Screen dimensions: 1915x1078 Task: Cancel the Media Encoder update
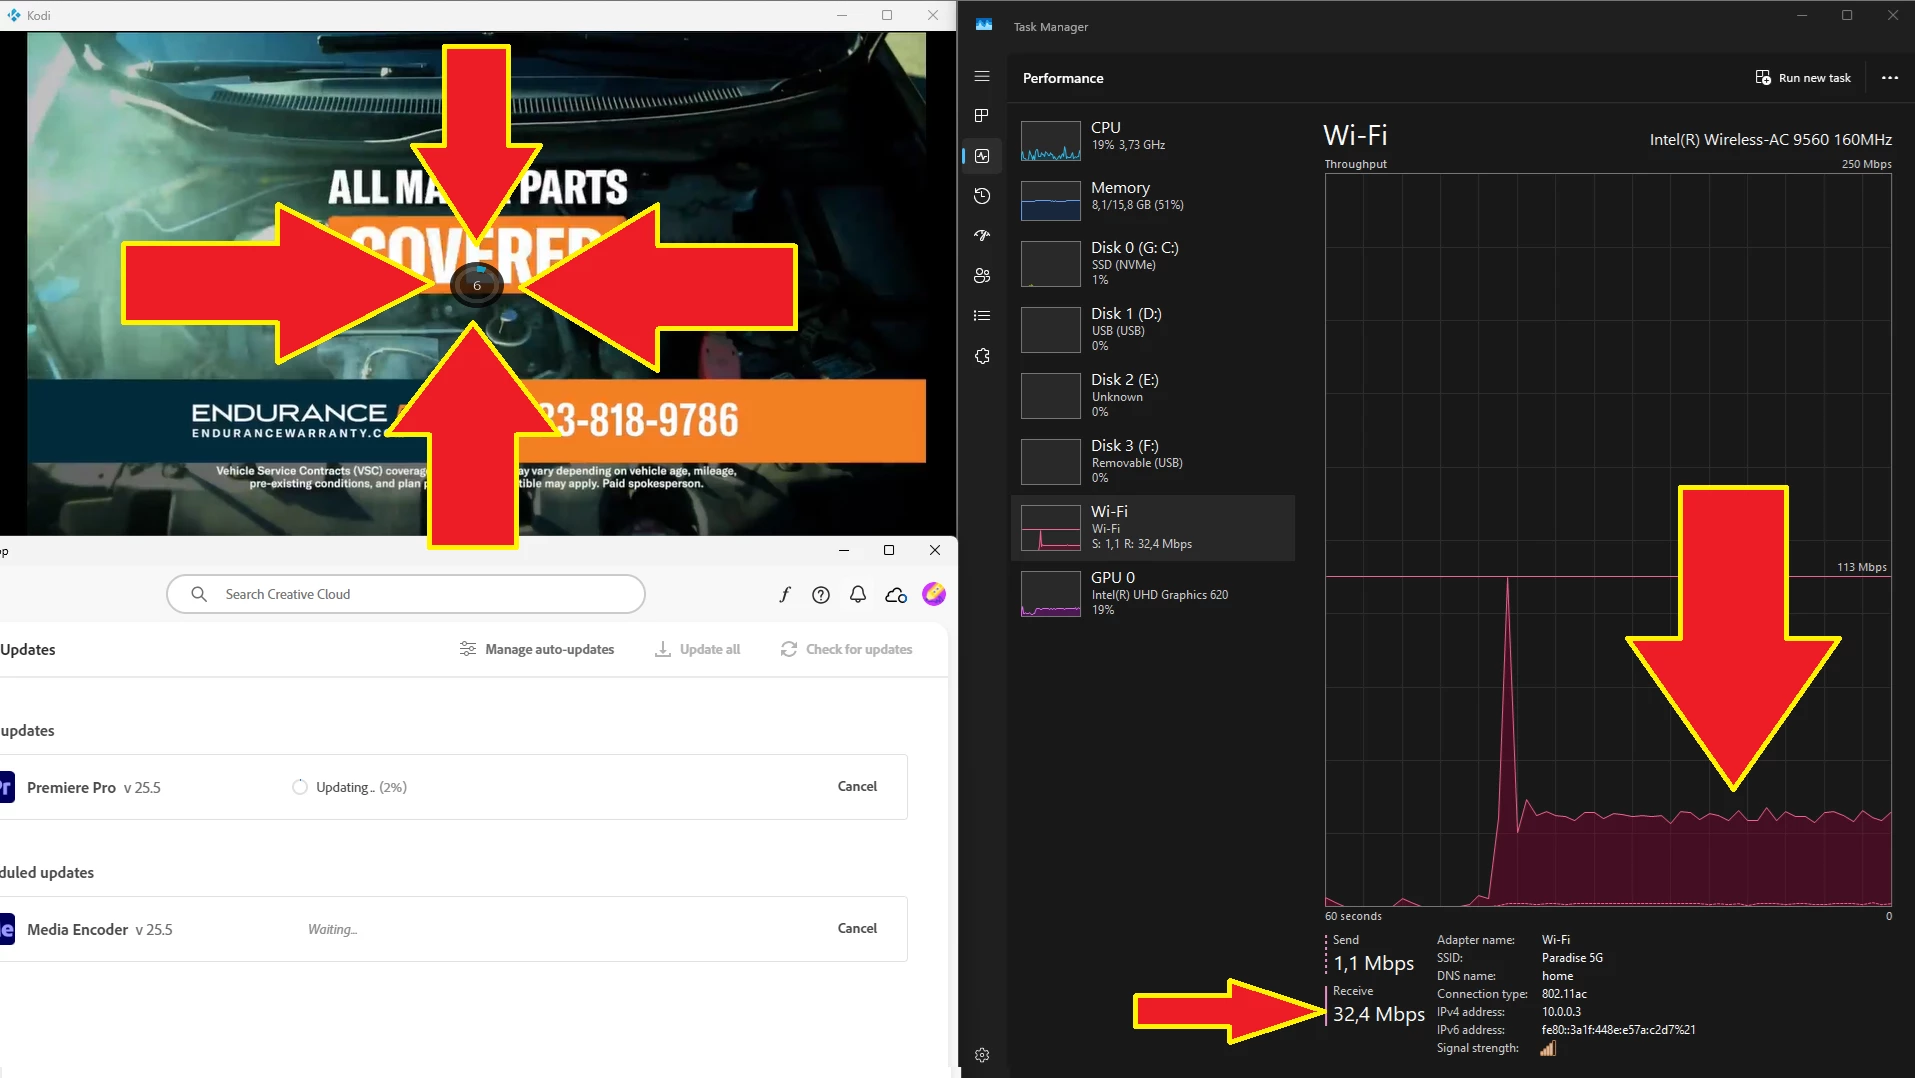[x=857, y=928]
